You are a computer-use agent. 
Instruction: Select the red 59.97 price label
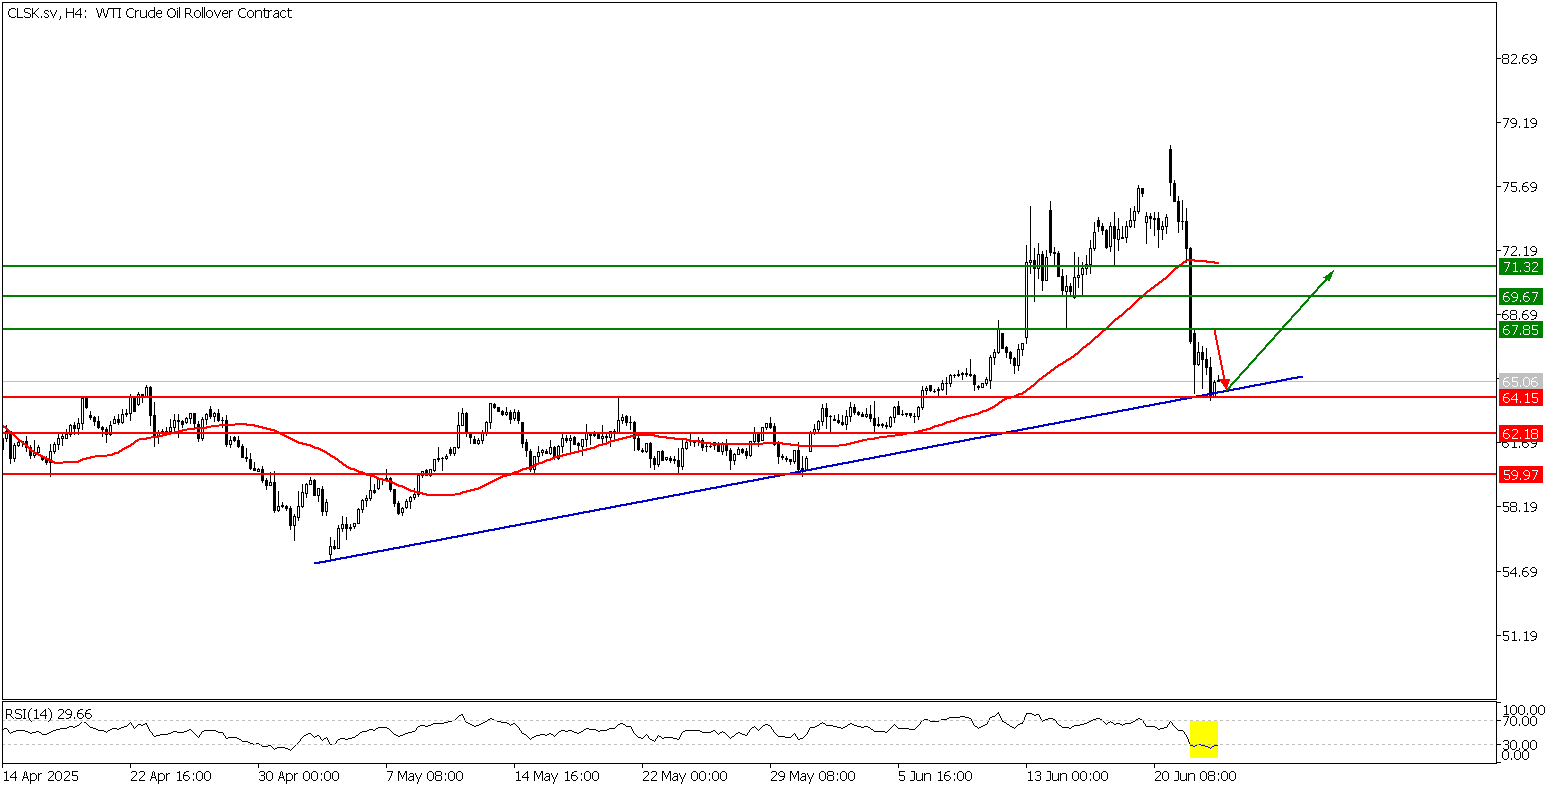coord(1520,476)
